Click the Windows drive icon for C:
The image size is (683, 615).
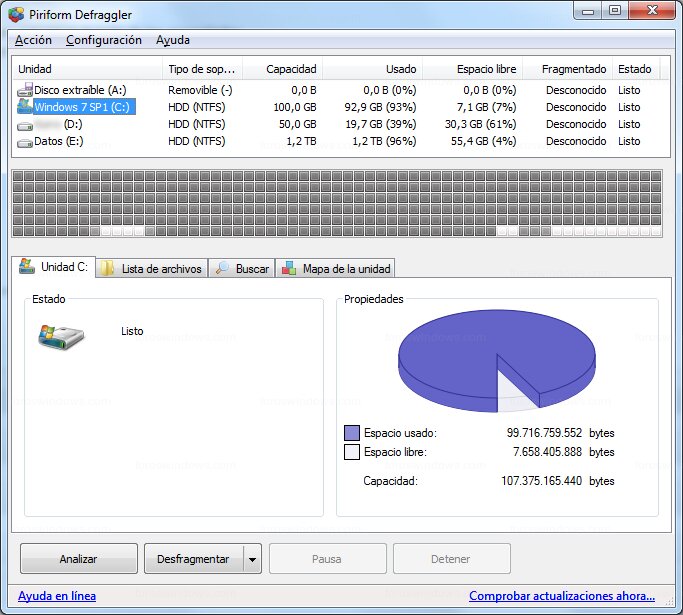25,106
